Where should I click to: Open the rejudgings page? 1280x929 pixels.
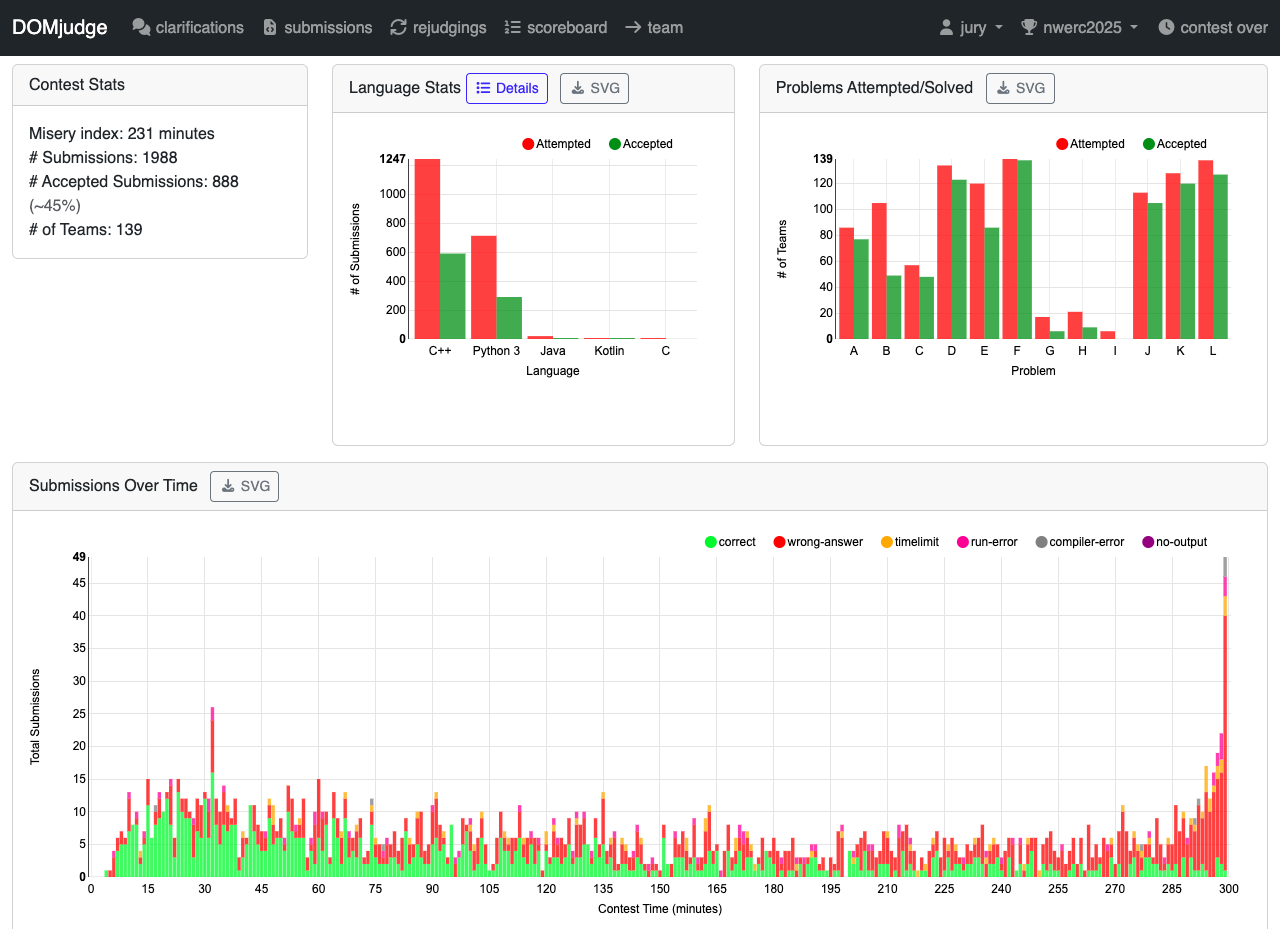pyautogui.click(x=438, y=28)
